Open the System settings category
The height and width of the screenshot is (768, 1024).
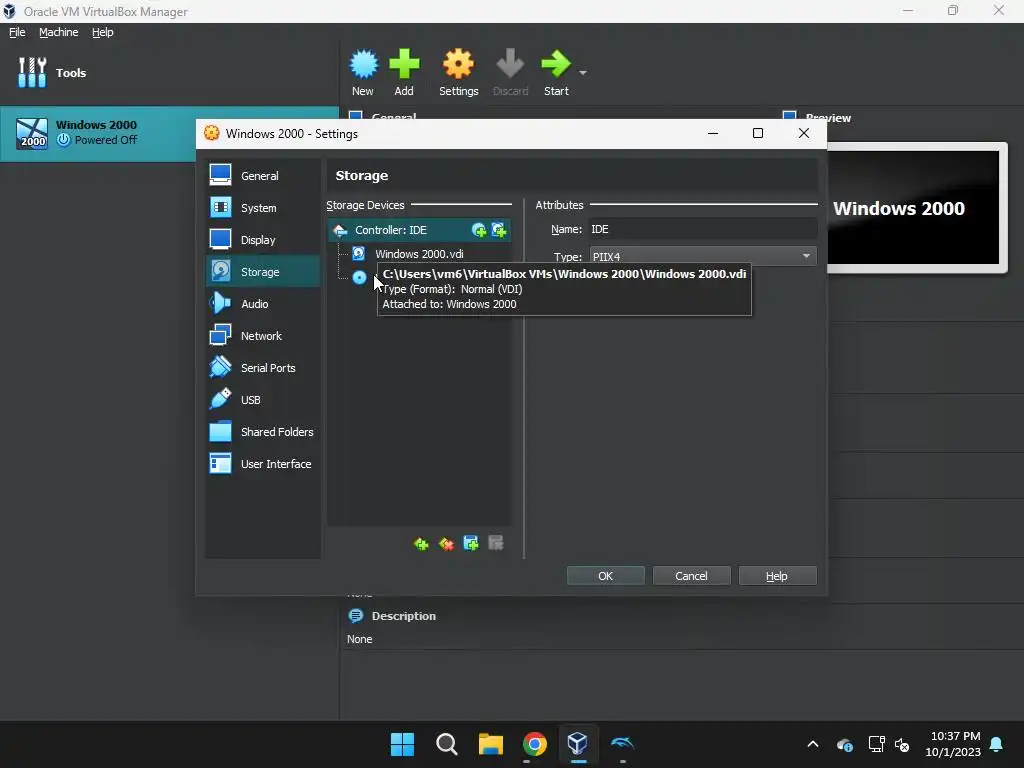263,208
